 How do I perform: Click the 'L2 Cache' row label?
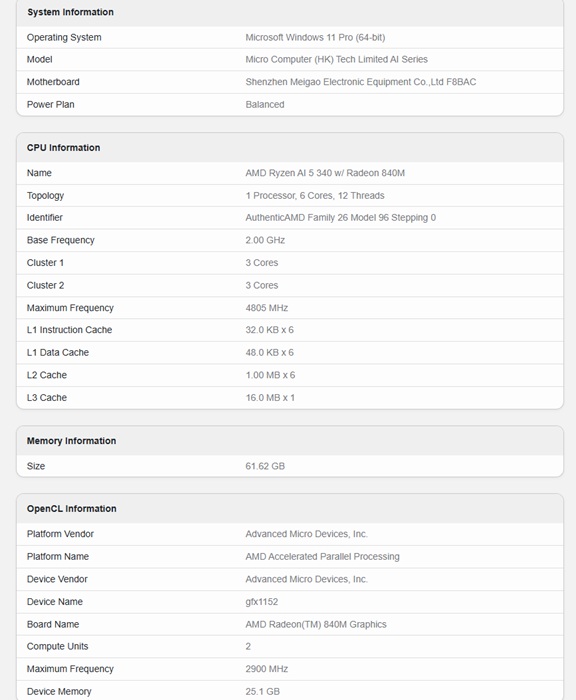click(46, 375)
